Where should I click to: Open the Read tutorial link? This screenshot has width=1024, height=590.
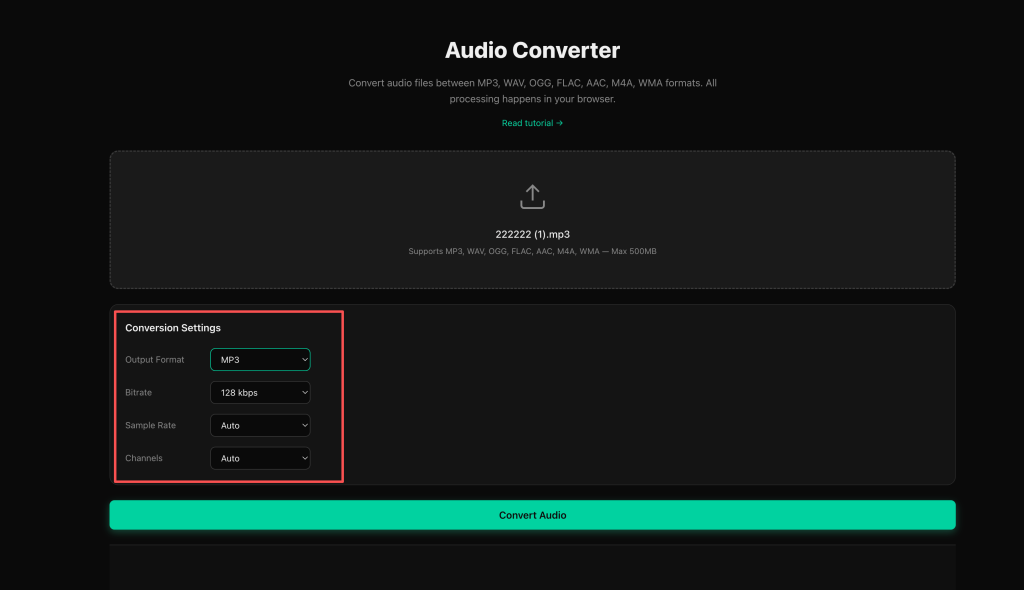point(532,123)
